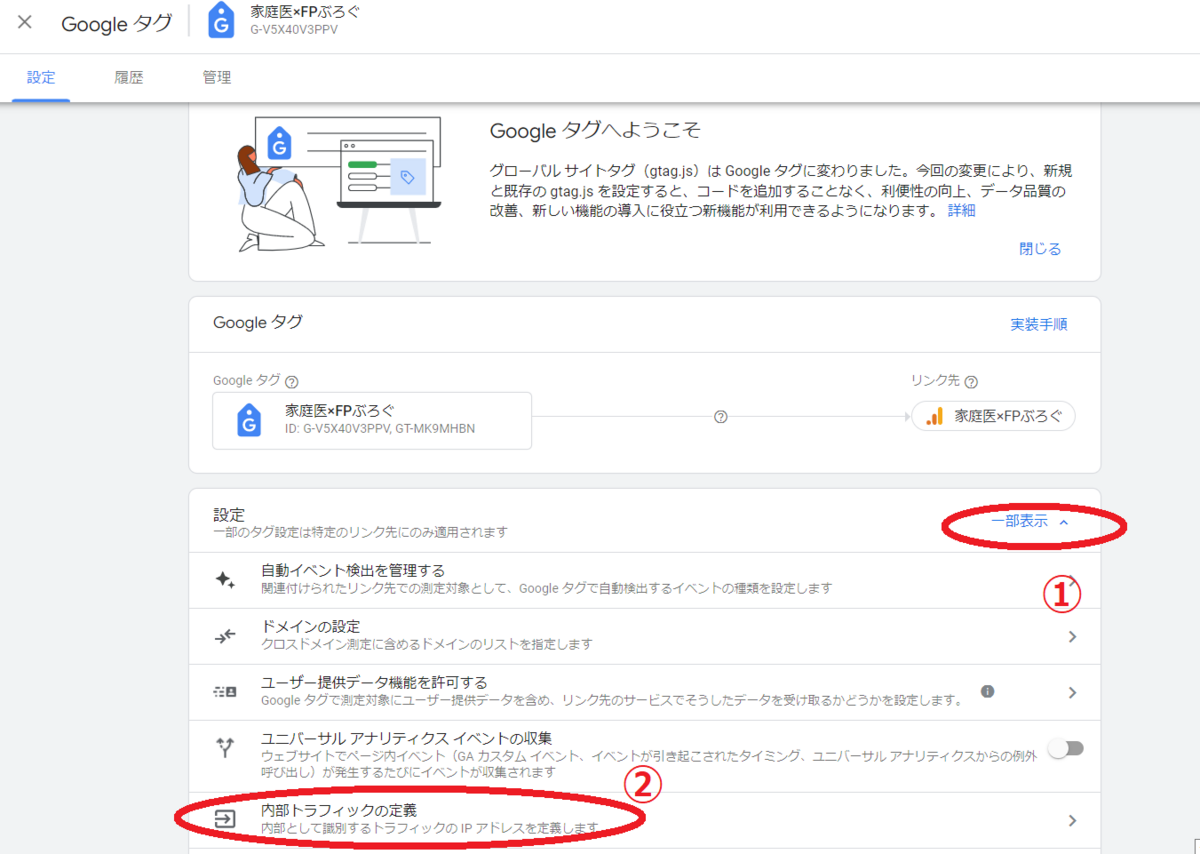
Task: Open ユーザー提供データ機能を許可する setting
Action: point(644,692)
